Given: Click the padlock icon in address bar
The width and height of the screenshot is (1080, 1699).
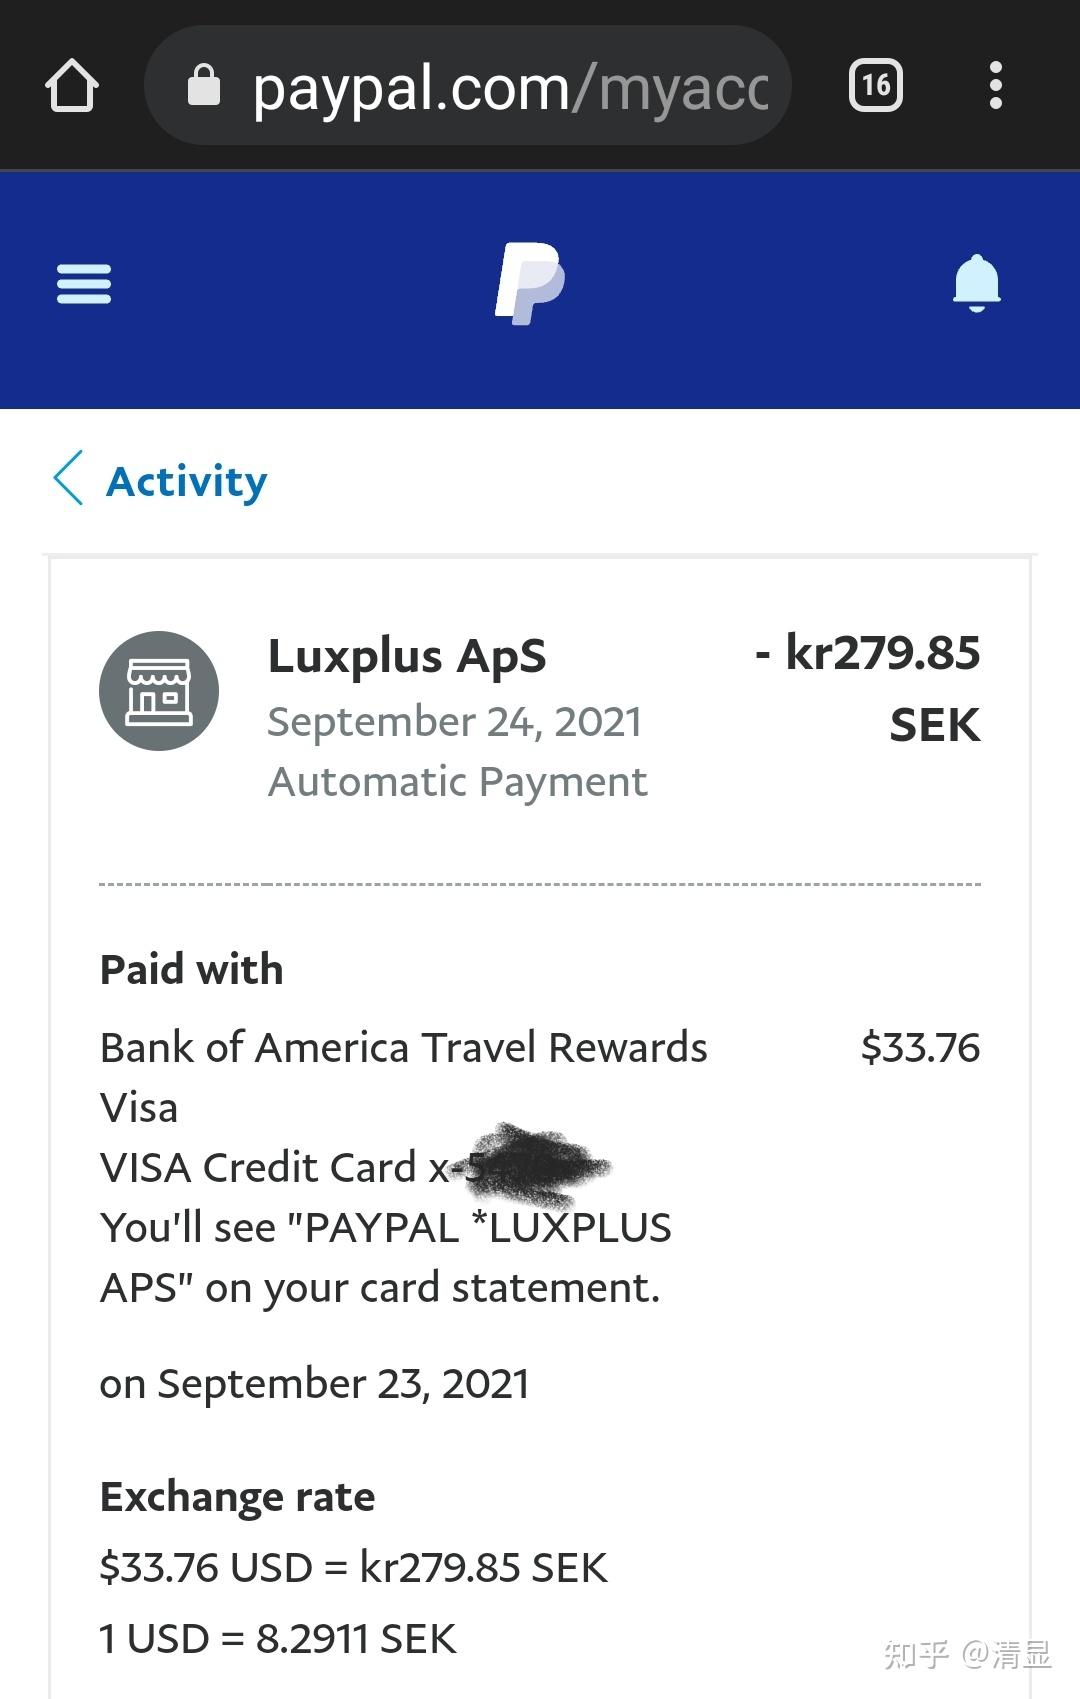Looking at the screenshot, I should (x=204, y=85).
